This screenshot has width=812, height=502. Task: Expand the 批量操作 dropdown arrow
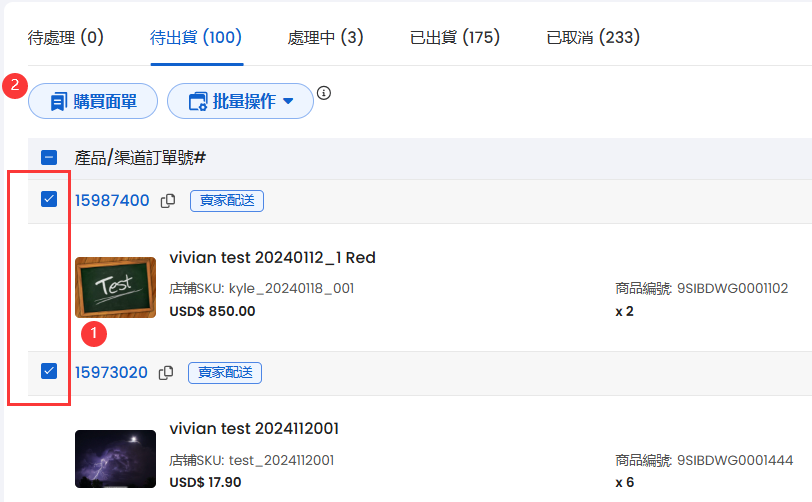coord(289,101)
